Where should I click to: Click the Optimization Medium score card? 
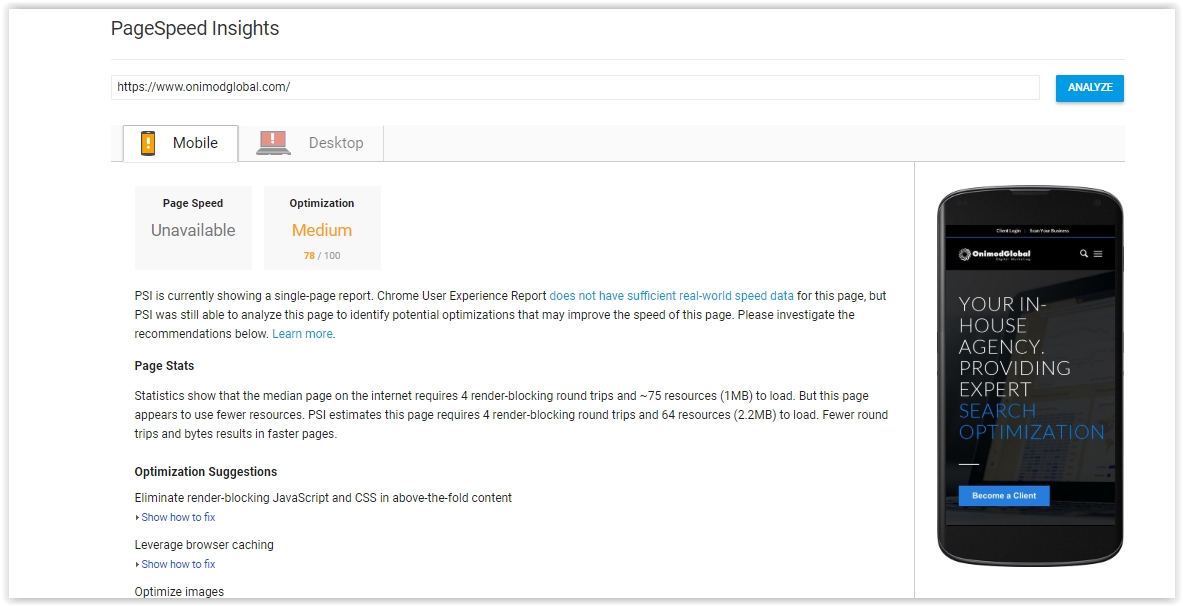(x=322, y=227)
